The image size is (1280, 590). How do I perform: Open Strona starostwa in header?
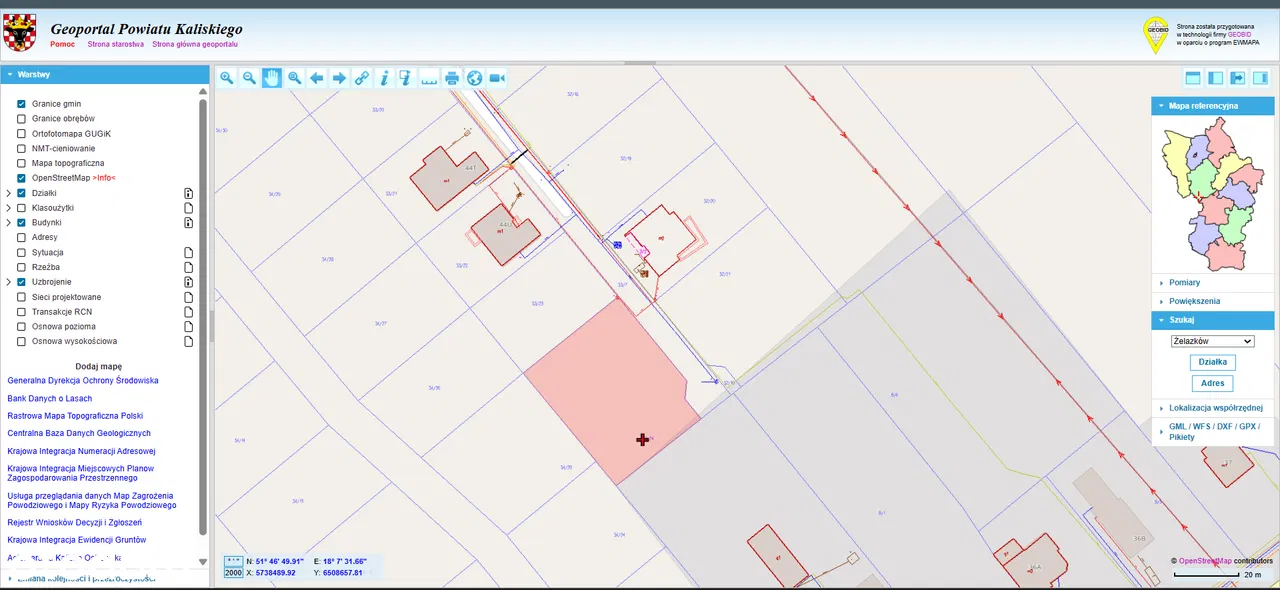(116, 44)
